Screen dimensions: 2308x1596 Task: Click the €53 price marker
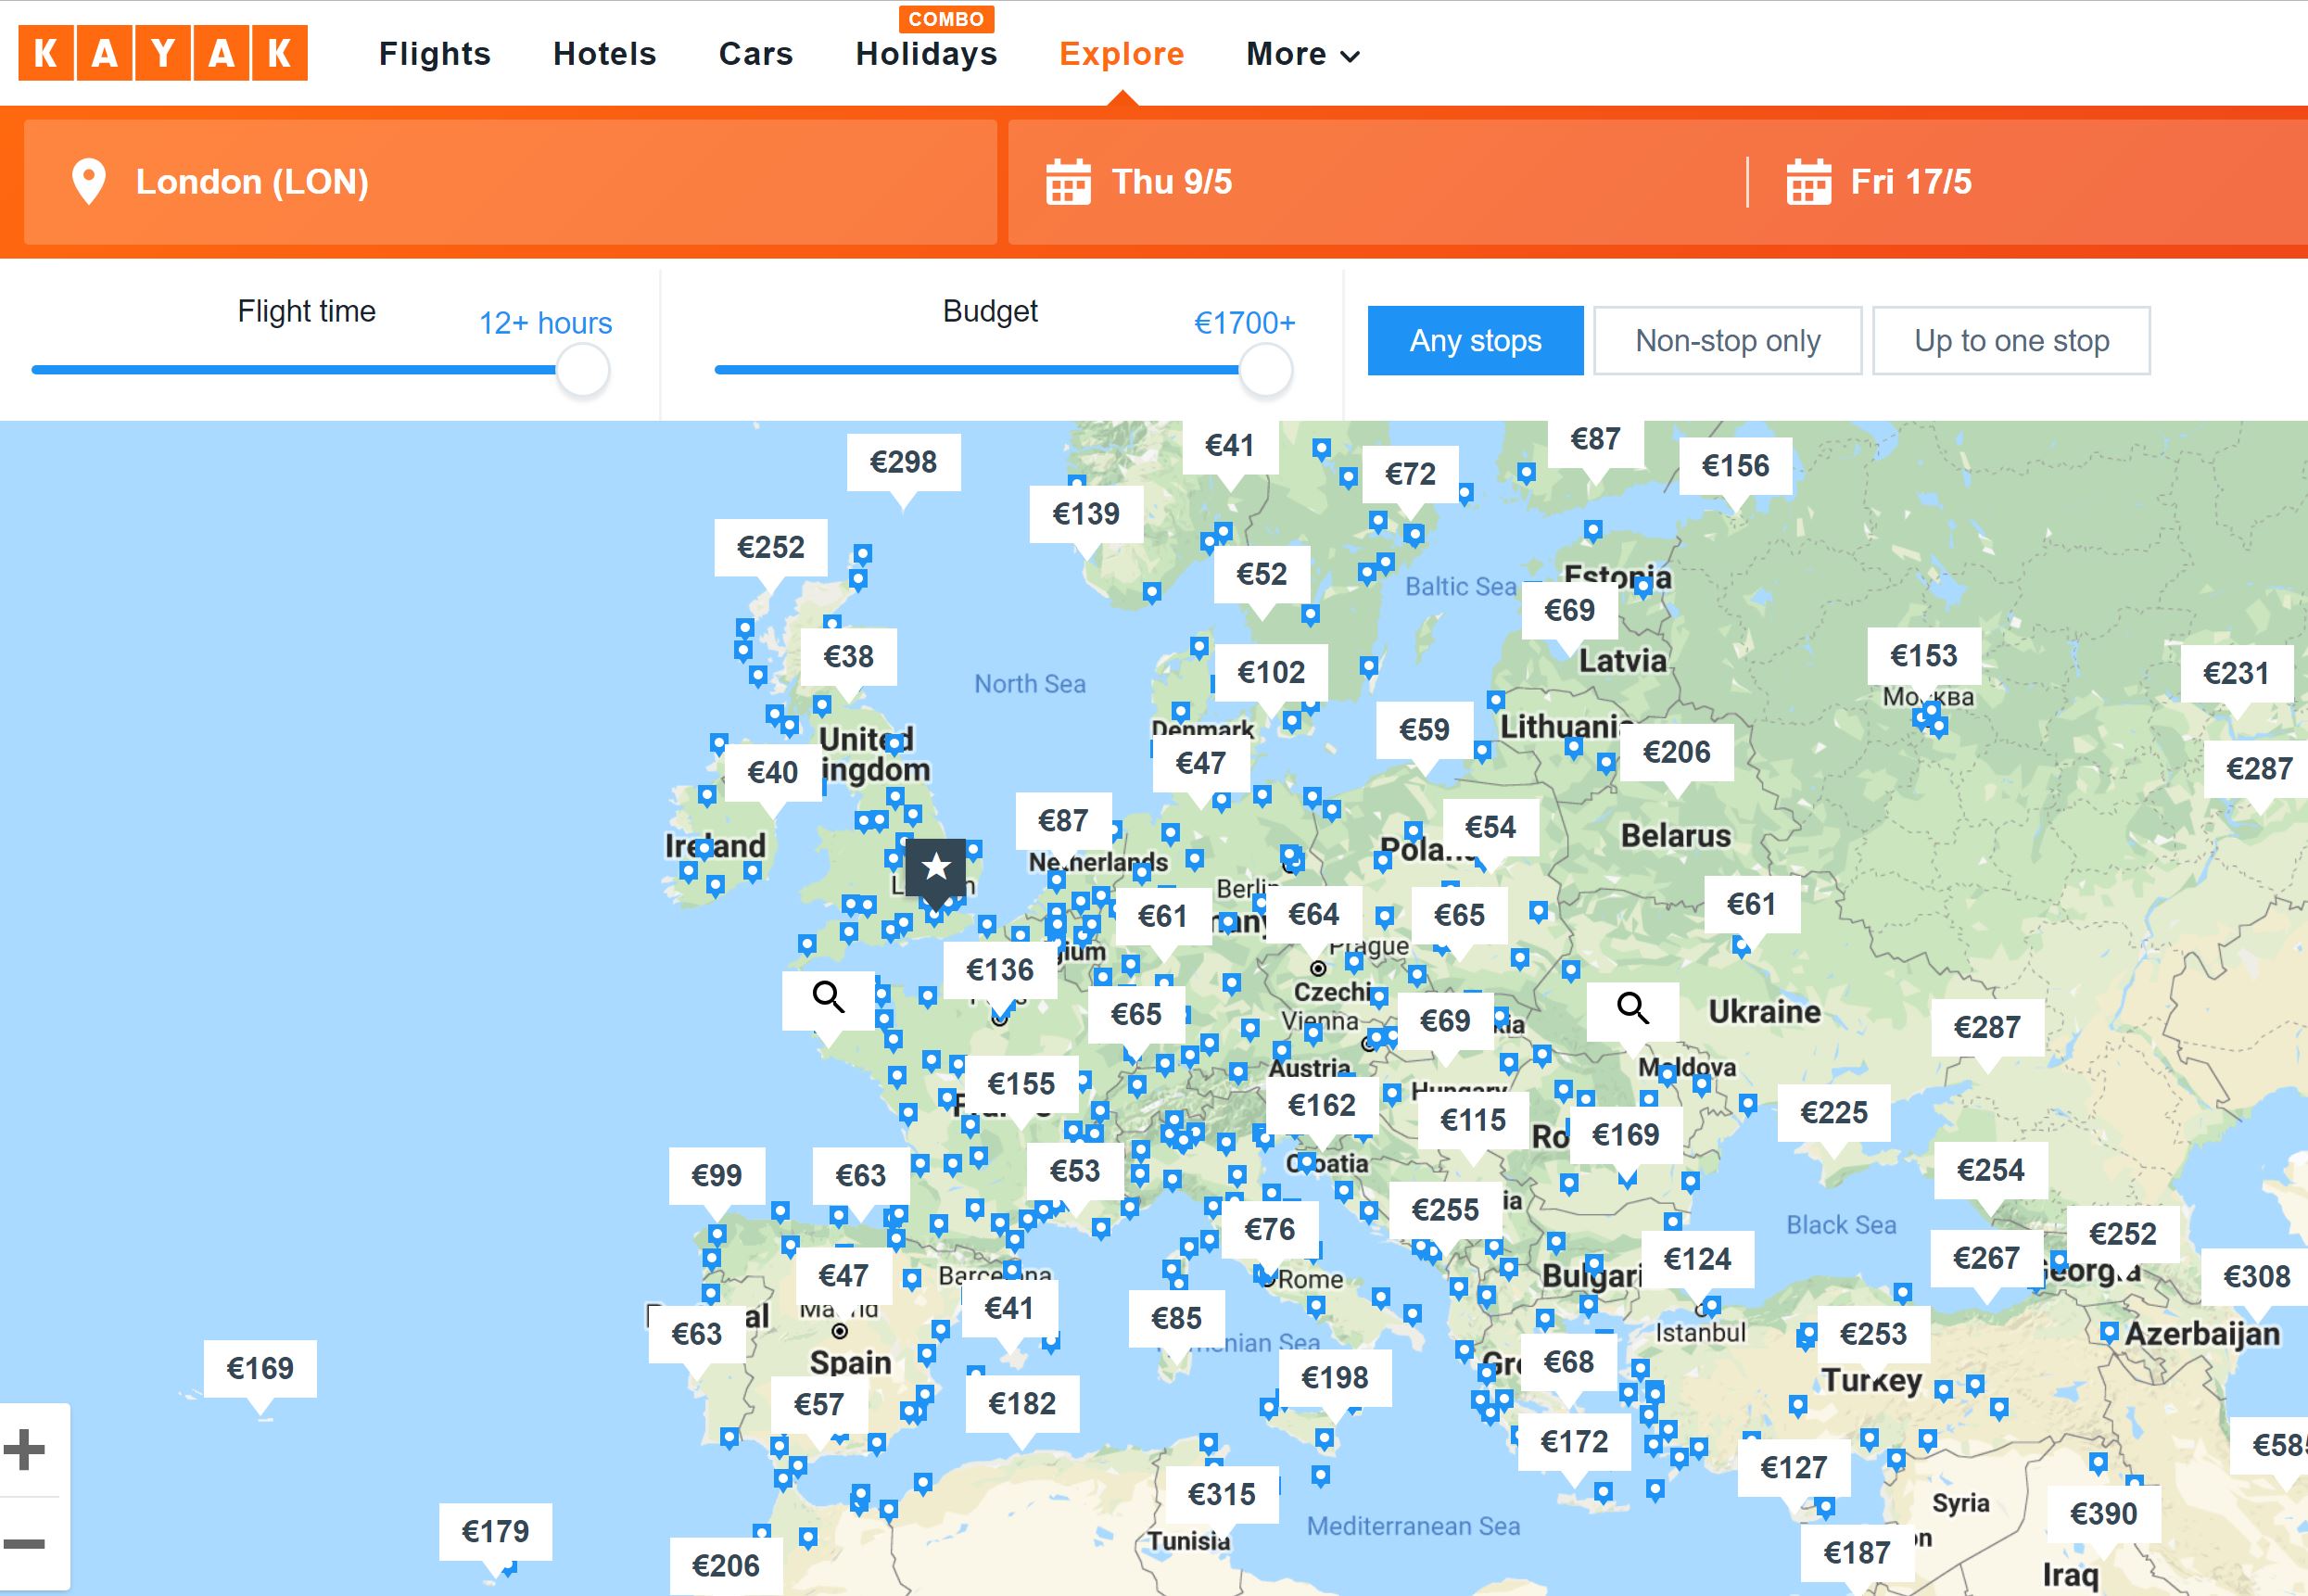(x=1075, y=1170)
